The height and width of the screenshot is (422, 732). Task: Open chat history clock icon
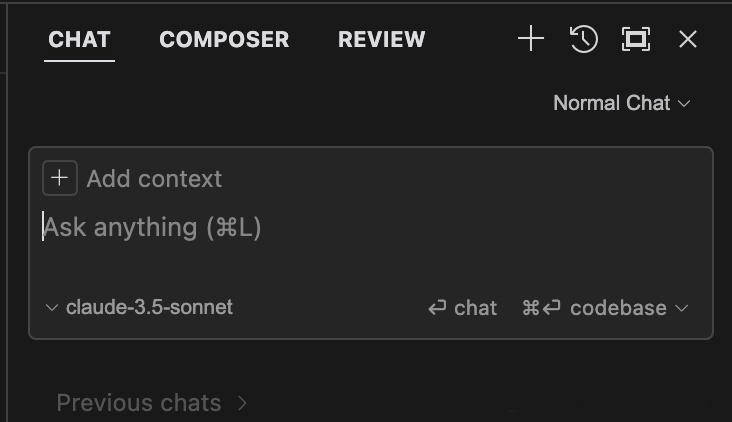[584, 39]
